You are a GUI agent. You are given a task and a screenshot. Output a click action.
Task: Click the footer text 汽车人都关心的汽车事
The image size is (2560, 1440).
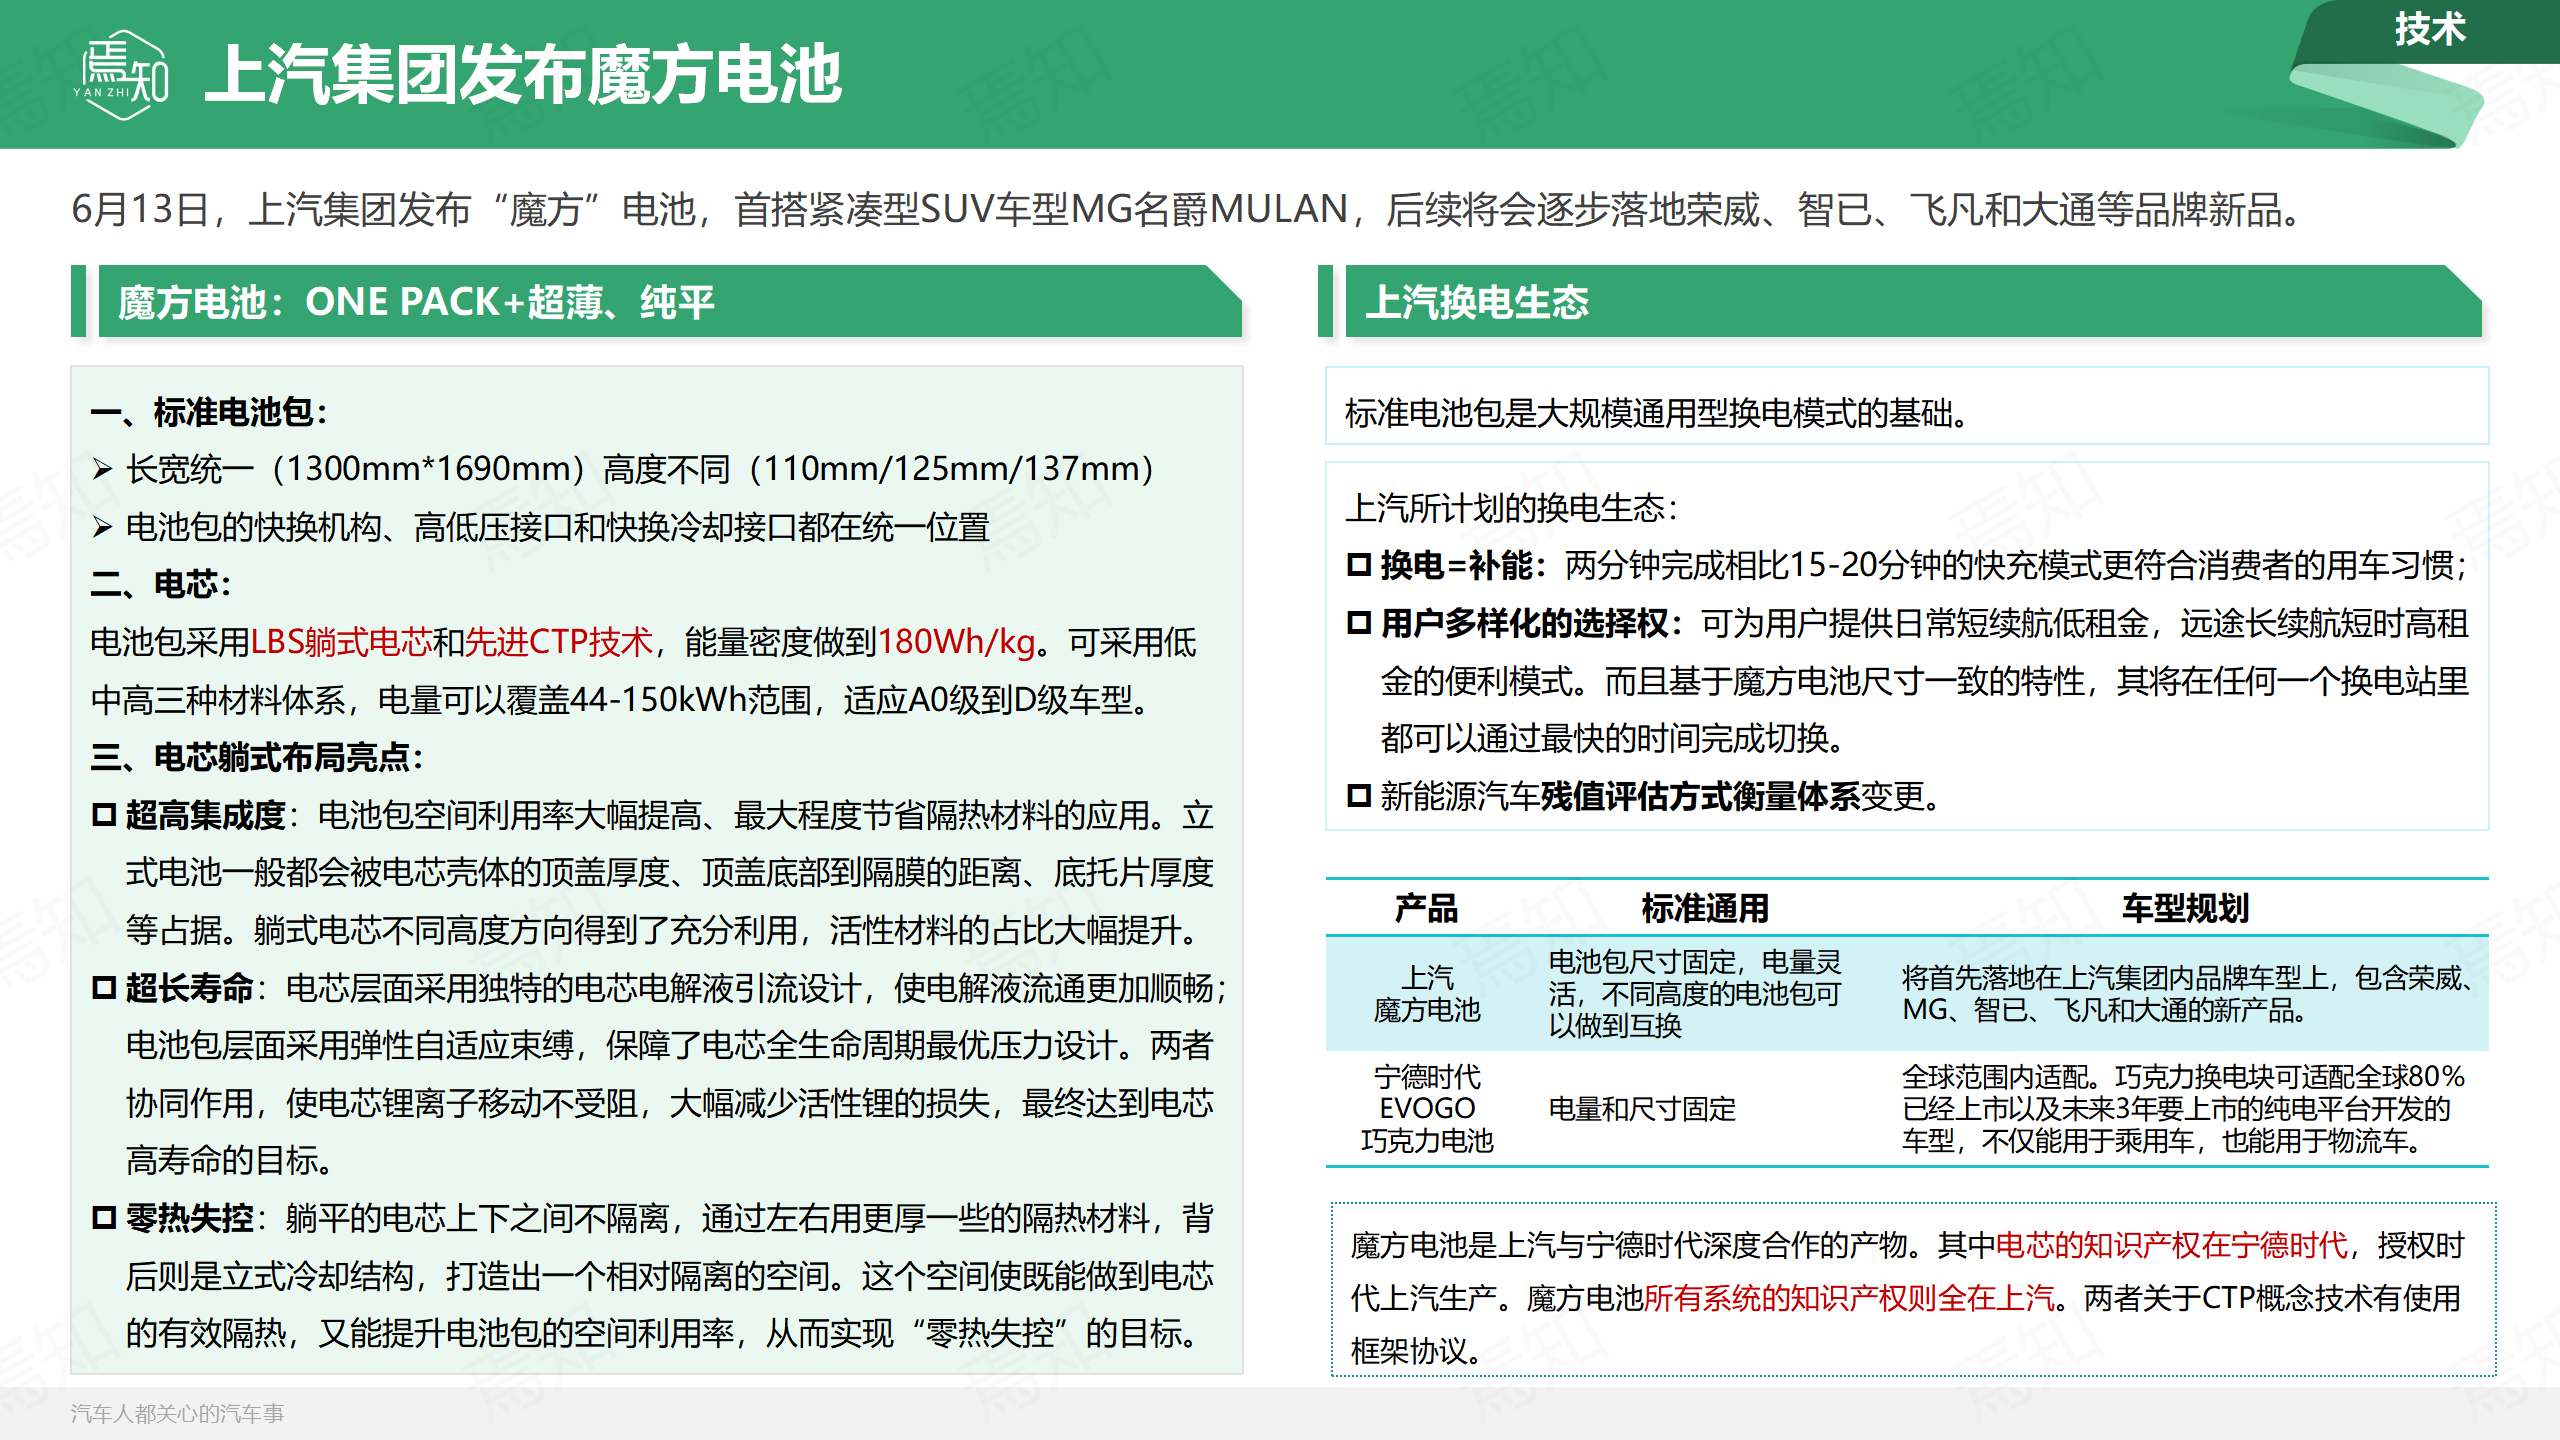(177, 1413)
